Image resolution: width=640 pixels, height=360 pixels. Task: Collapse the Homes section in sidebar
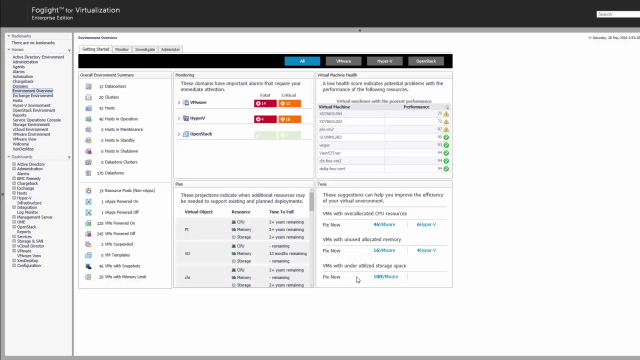click(9, 50)
